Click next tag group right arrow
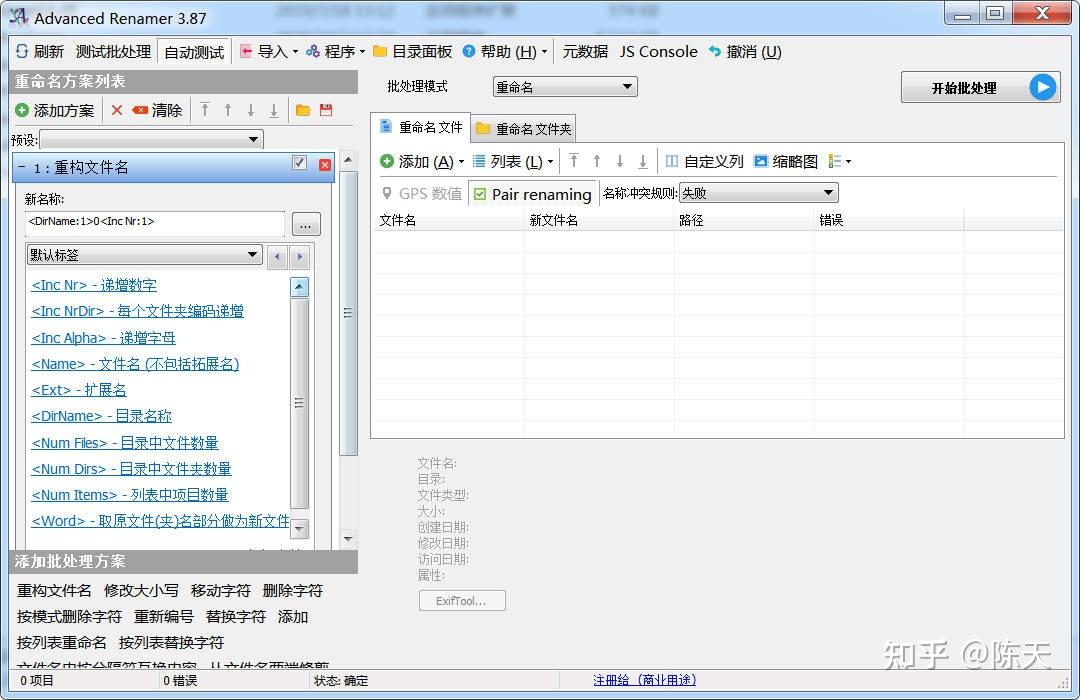This screenshot has height=700, width=1080. (300, 257)
